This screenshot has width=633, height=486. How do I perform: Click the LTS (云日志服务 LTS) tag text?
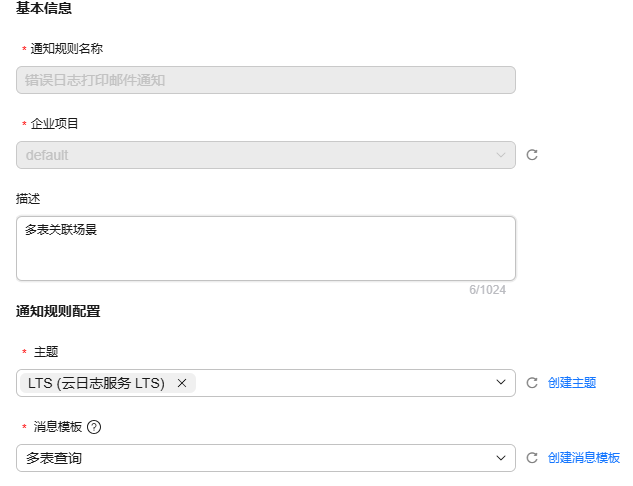[x=96, y=383]
